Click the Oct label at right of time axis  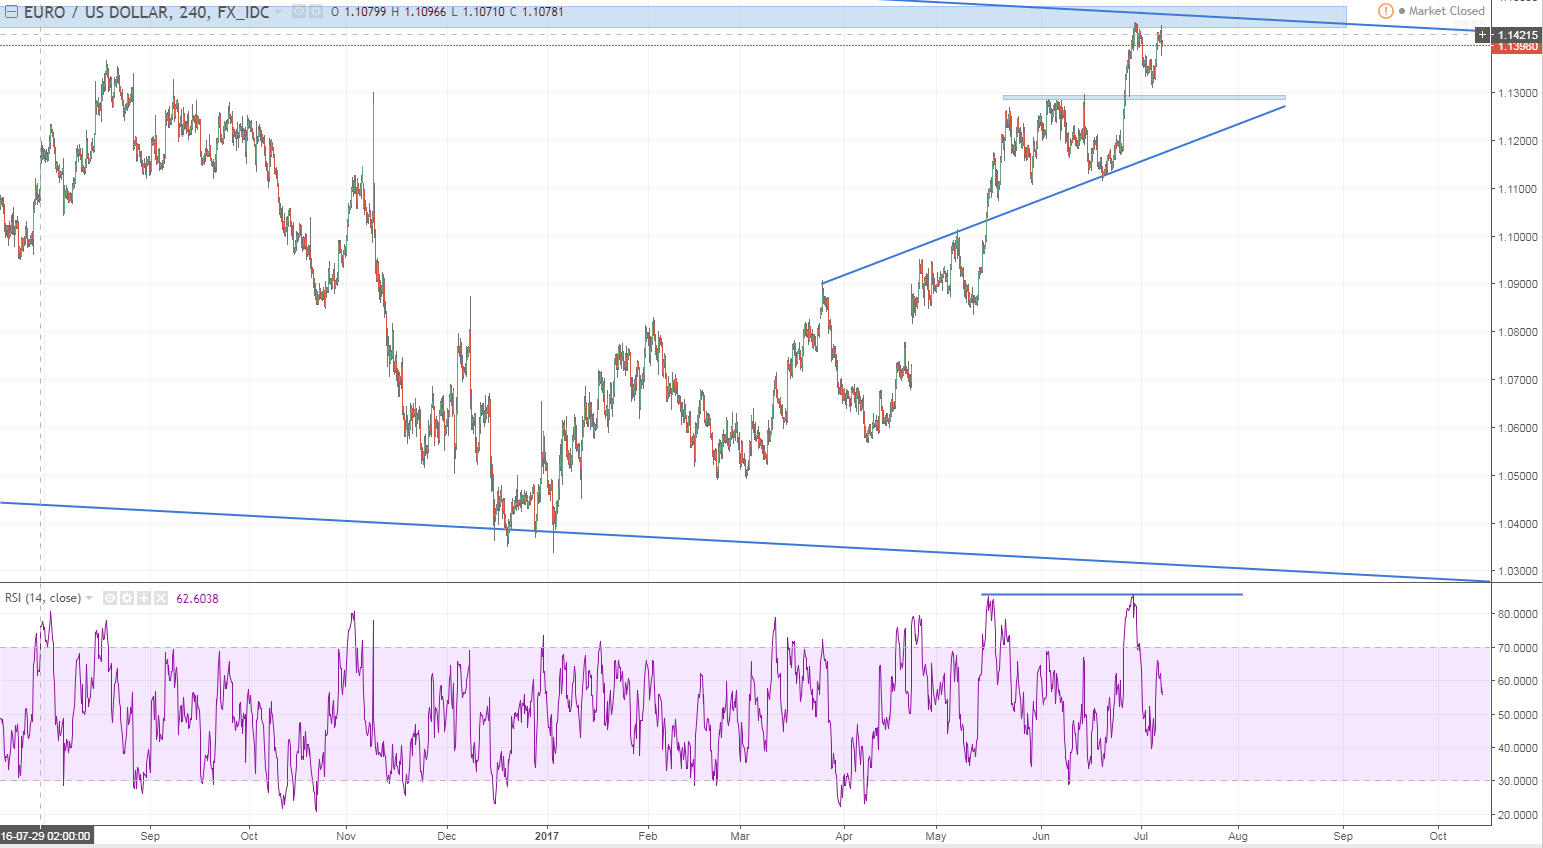[1438, 836]
